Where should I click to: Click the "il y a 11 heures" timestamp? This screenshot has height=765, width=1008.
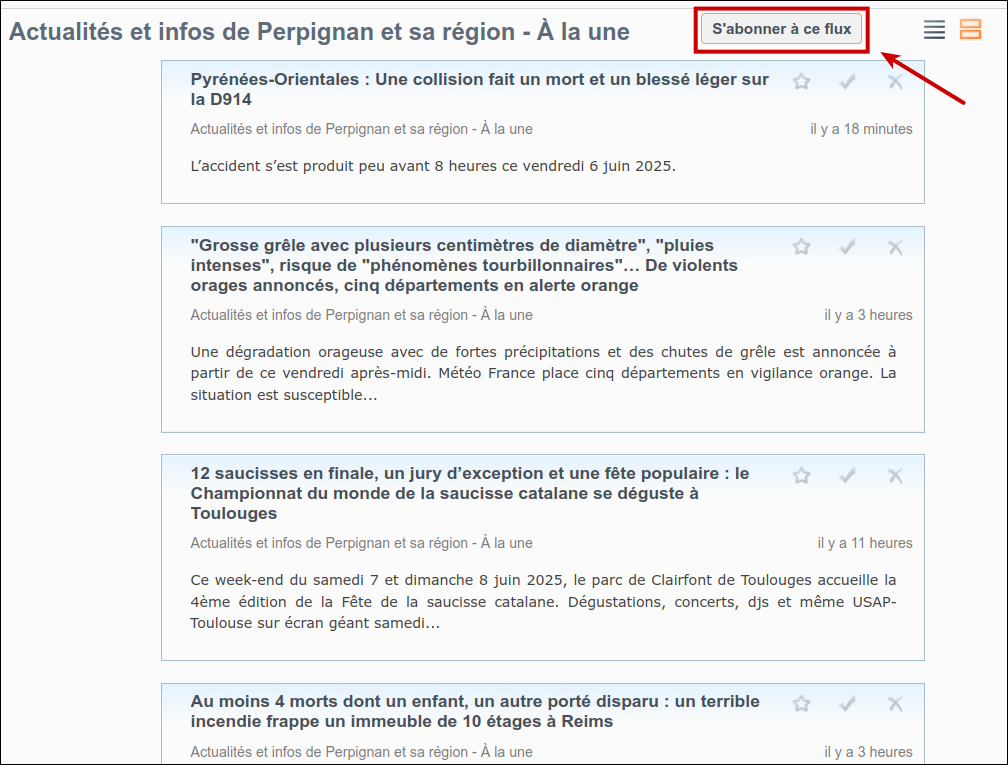click(865, 543)
